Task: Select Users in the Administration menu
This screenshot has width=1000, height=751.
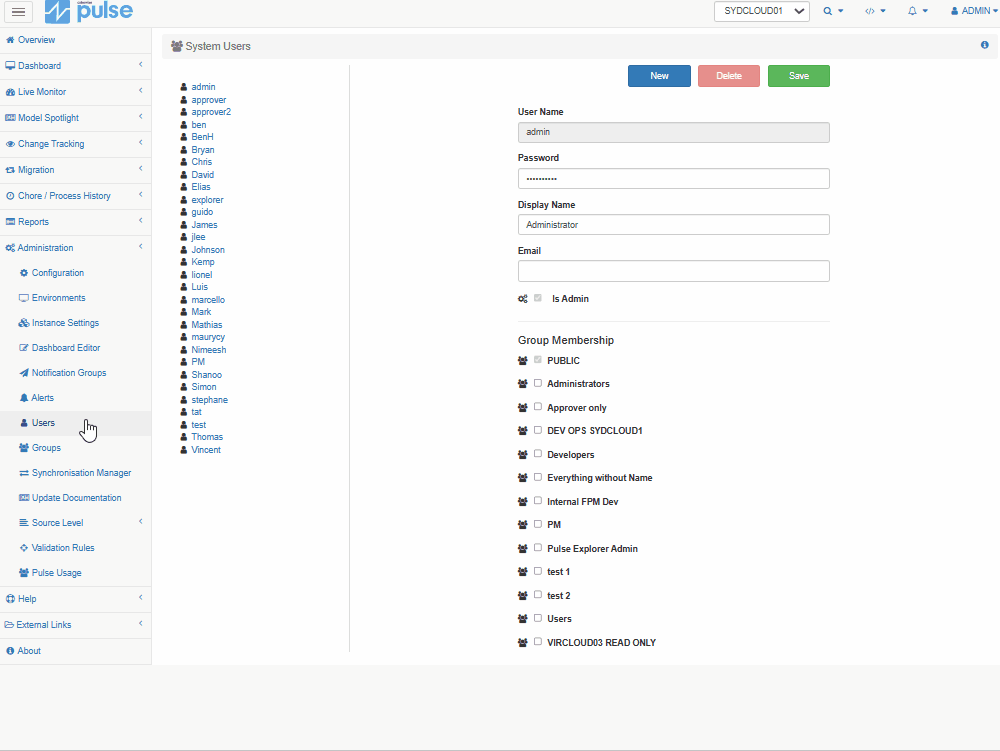Action: 75,423
